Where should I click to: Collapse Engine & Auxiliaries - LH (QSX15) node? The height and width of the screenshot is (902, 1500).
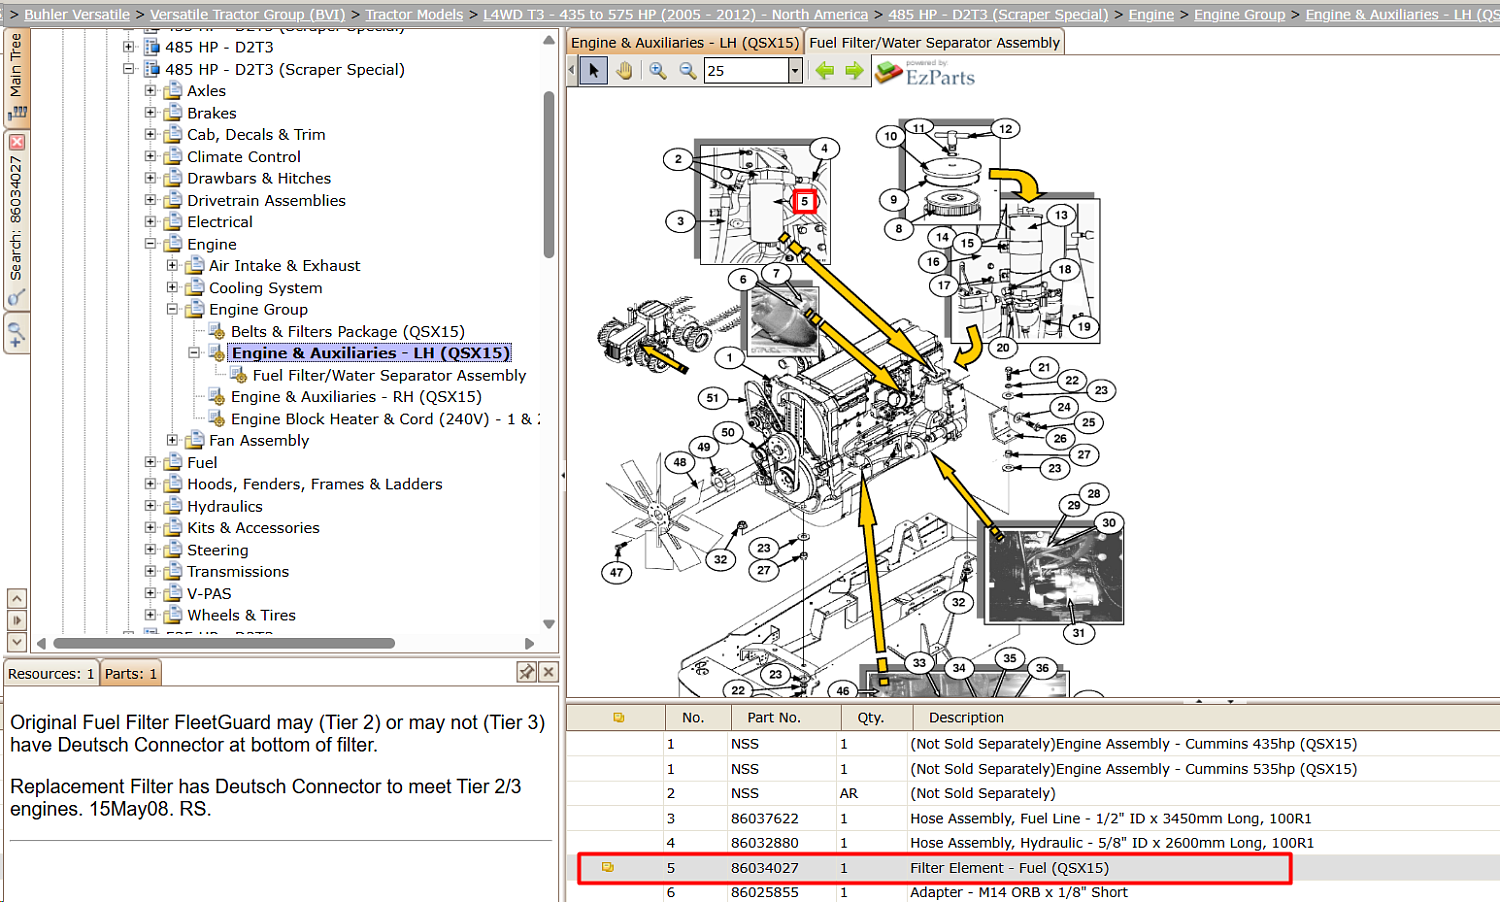[195, 353]
